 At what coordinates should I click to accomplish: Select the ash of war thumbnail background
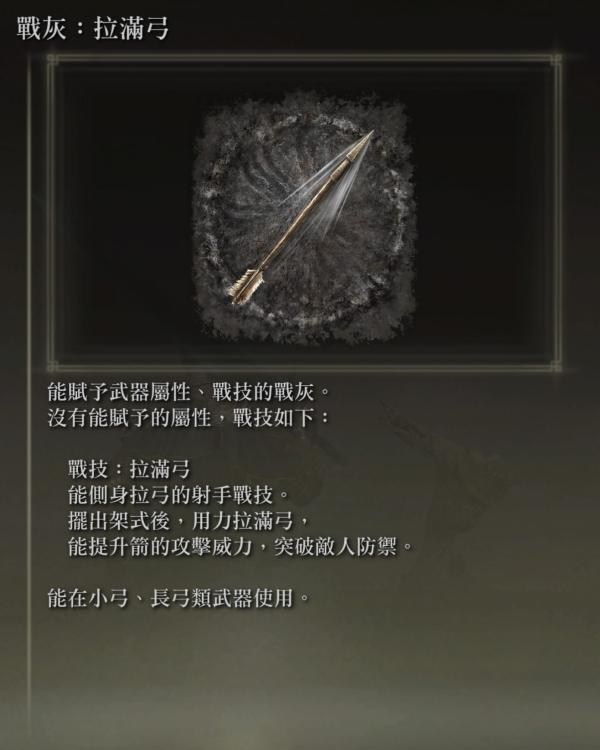304,219
